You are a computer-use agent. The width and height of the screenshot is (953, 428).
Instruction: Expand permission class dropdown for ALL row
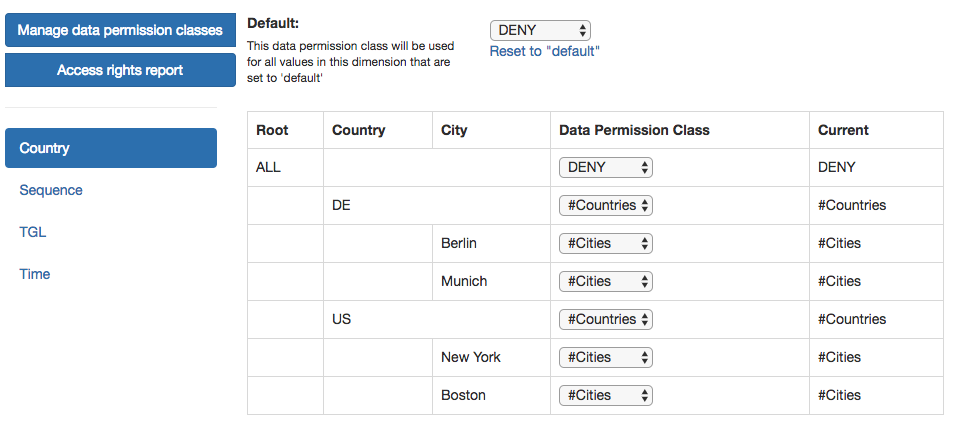605,168
